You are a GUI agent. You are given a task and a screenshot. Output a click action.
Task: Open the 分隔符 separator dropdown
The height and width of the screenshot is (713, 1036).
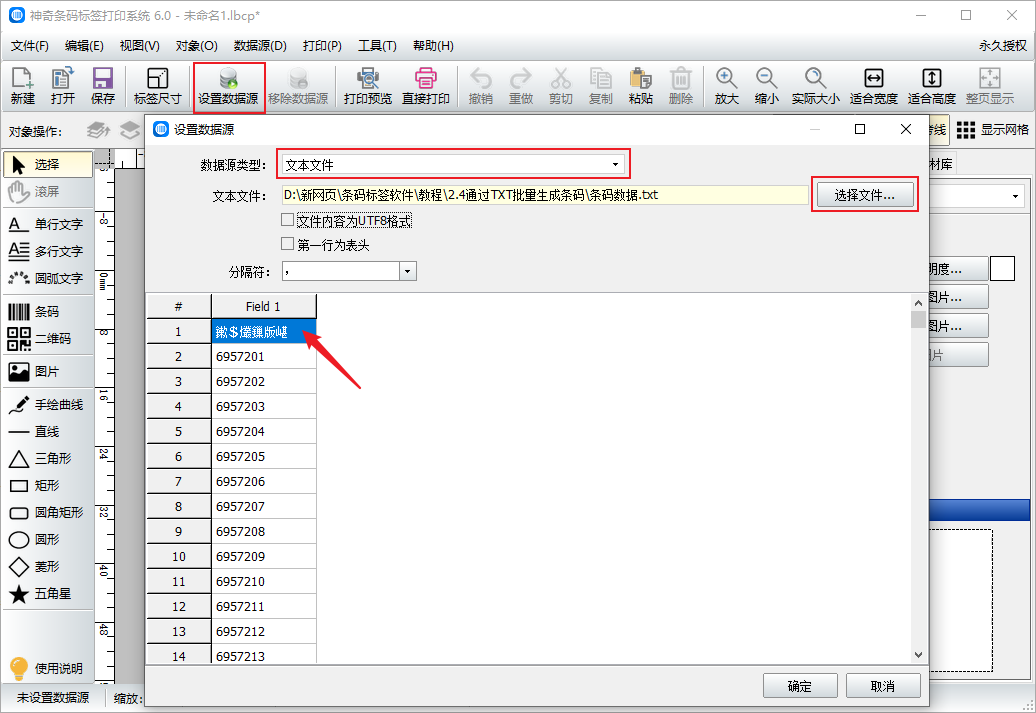(407, 271)
